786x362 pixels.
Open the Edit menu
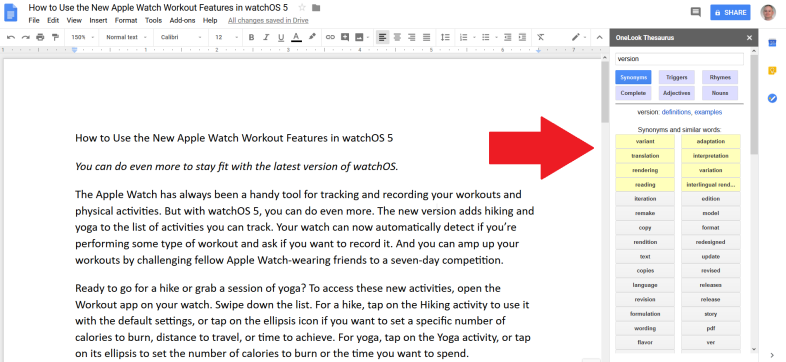53,21
